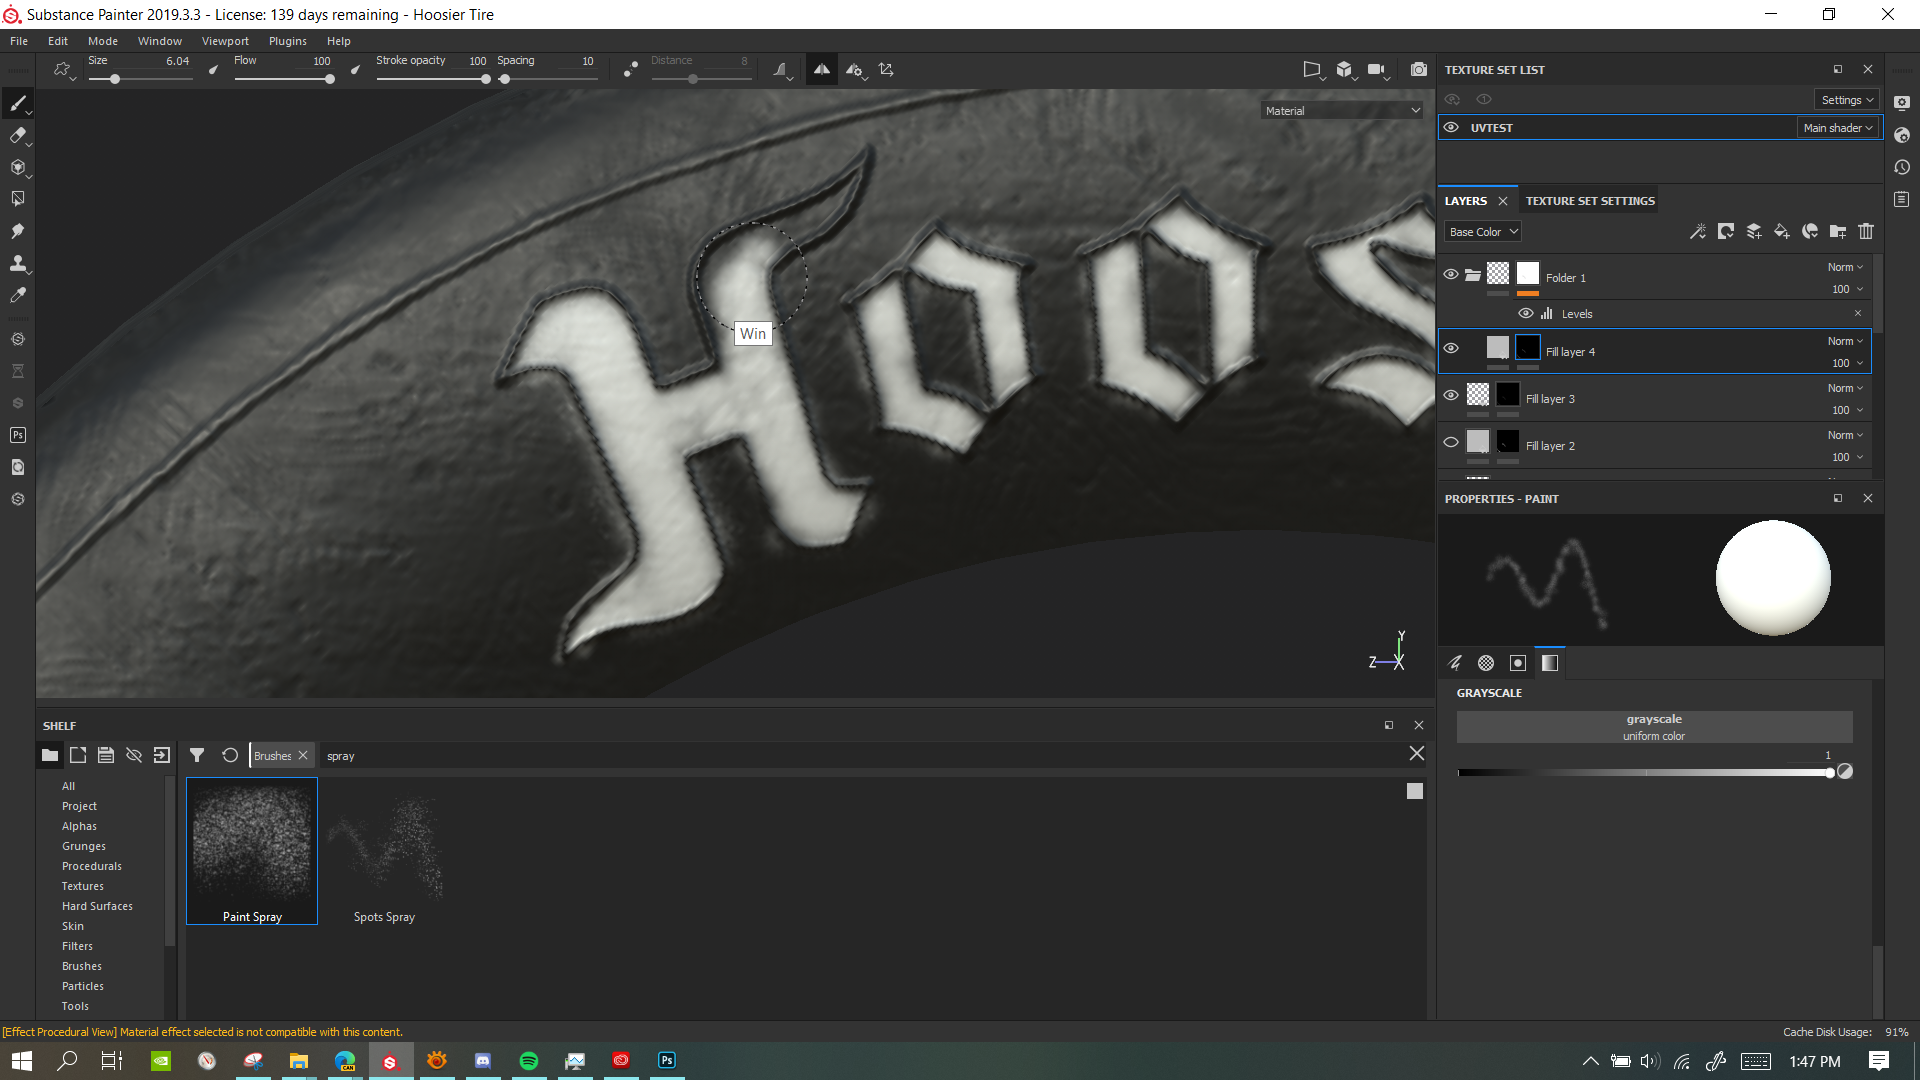Select the Clone tool
The height and width of the screenshot is (1080, 1920).
18,263
